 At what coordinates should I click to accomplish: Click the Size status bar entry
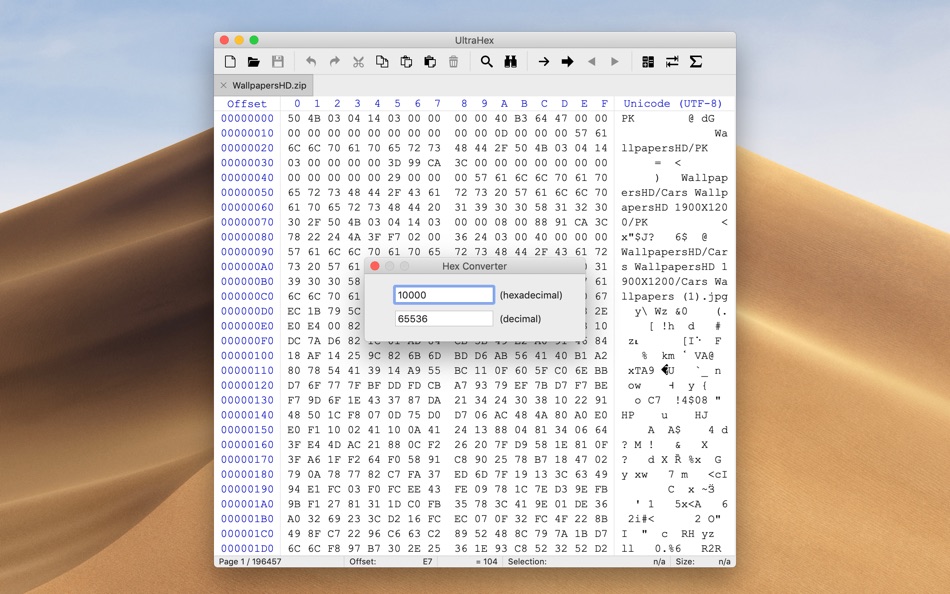coord(703,562)
